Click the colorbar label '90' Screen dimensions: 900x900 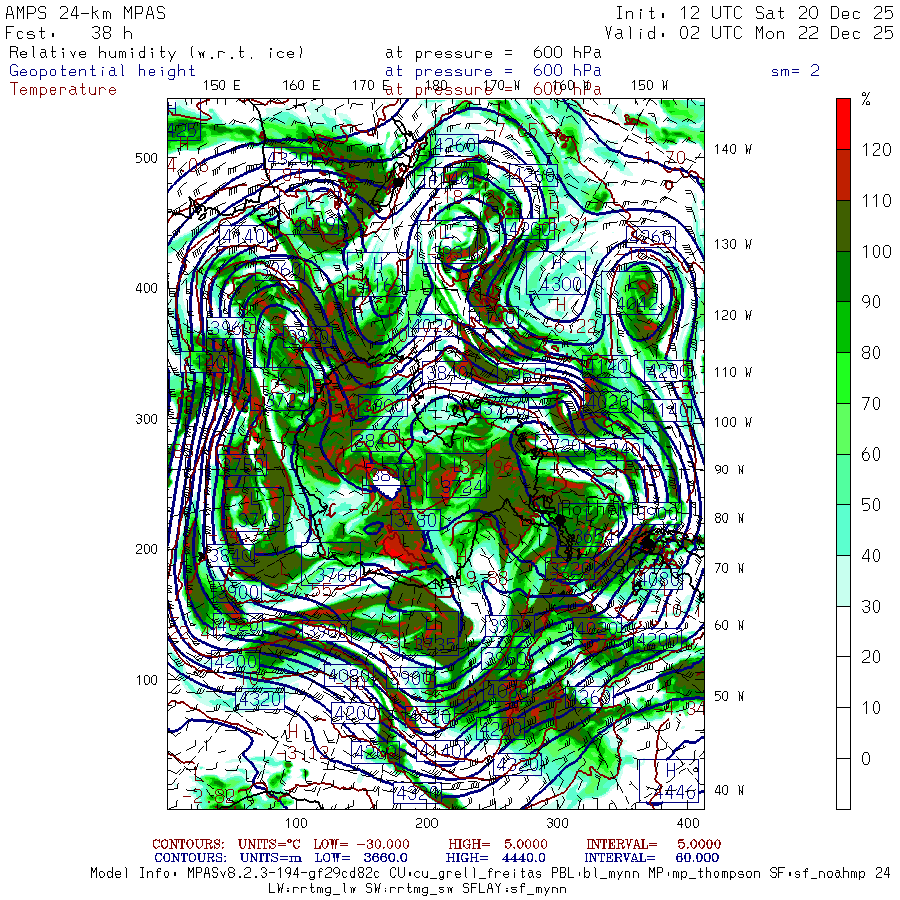coord(871,302)
